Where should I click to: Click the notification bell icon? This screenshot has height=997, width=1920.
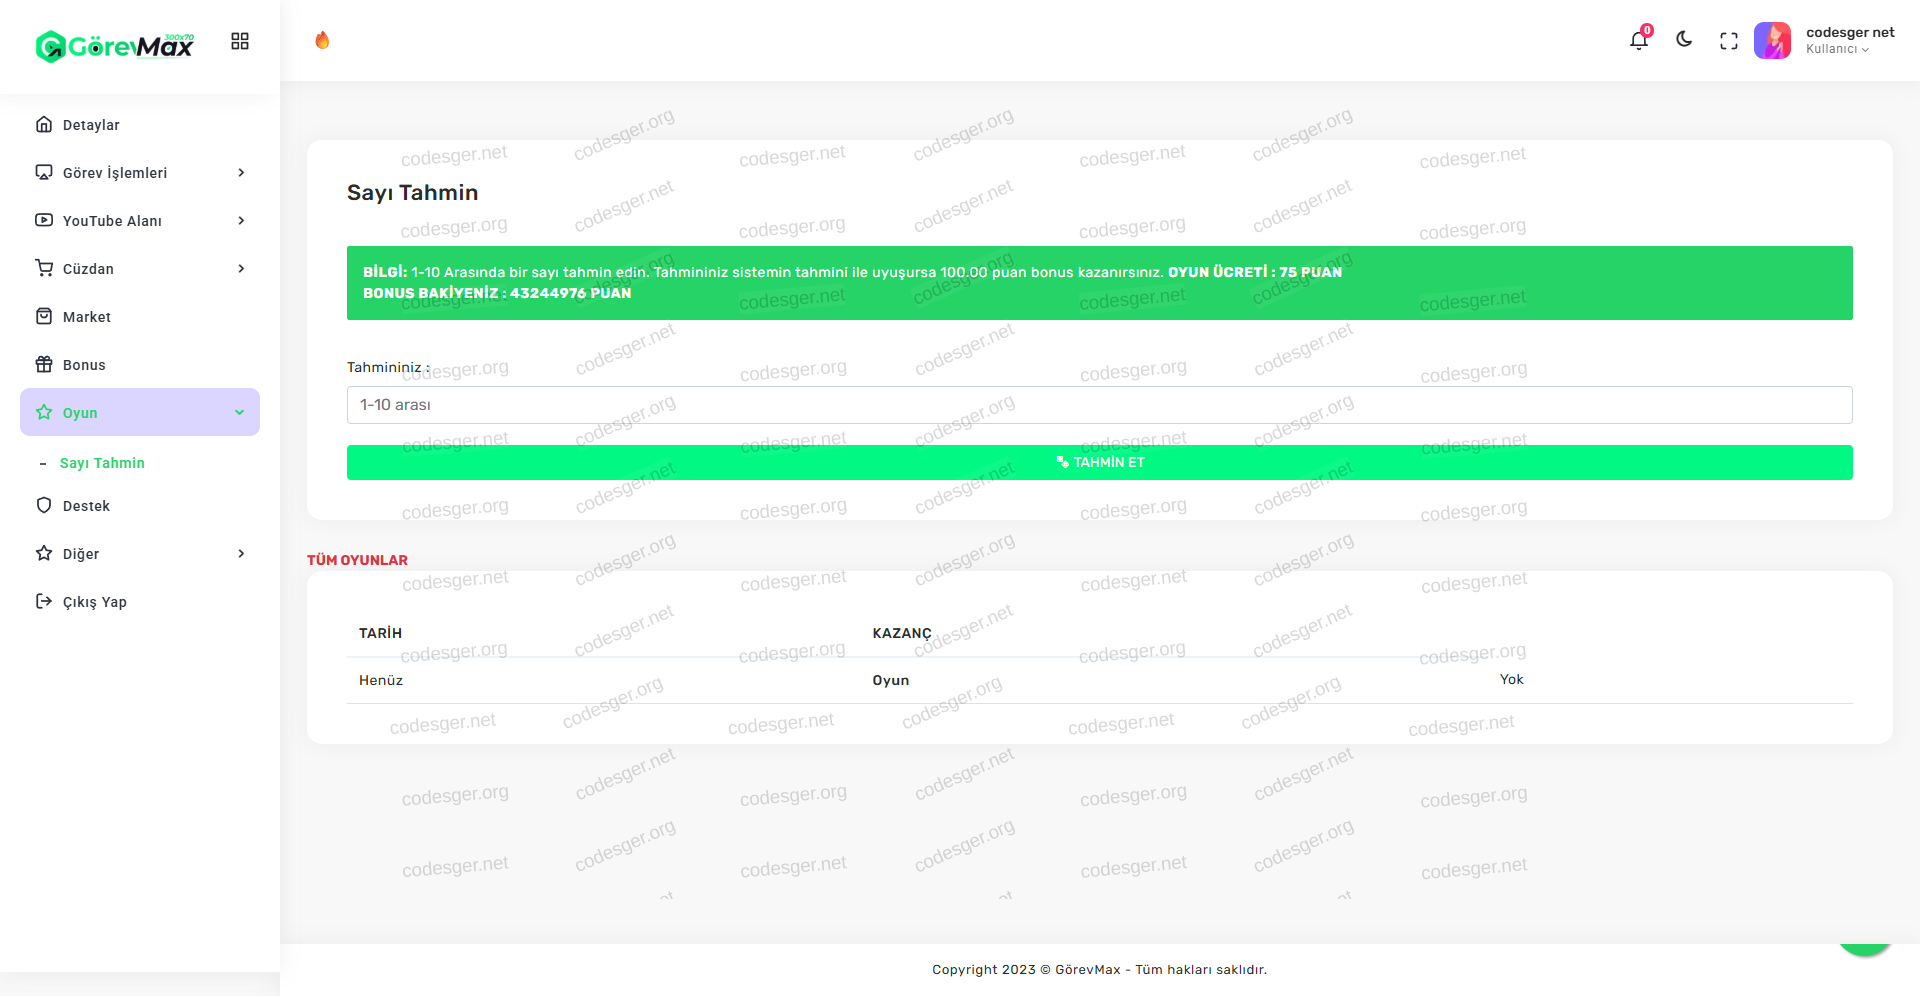point(1638,41)
